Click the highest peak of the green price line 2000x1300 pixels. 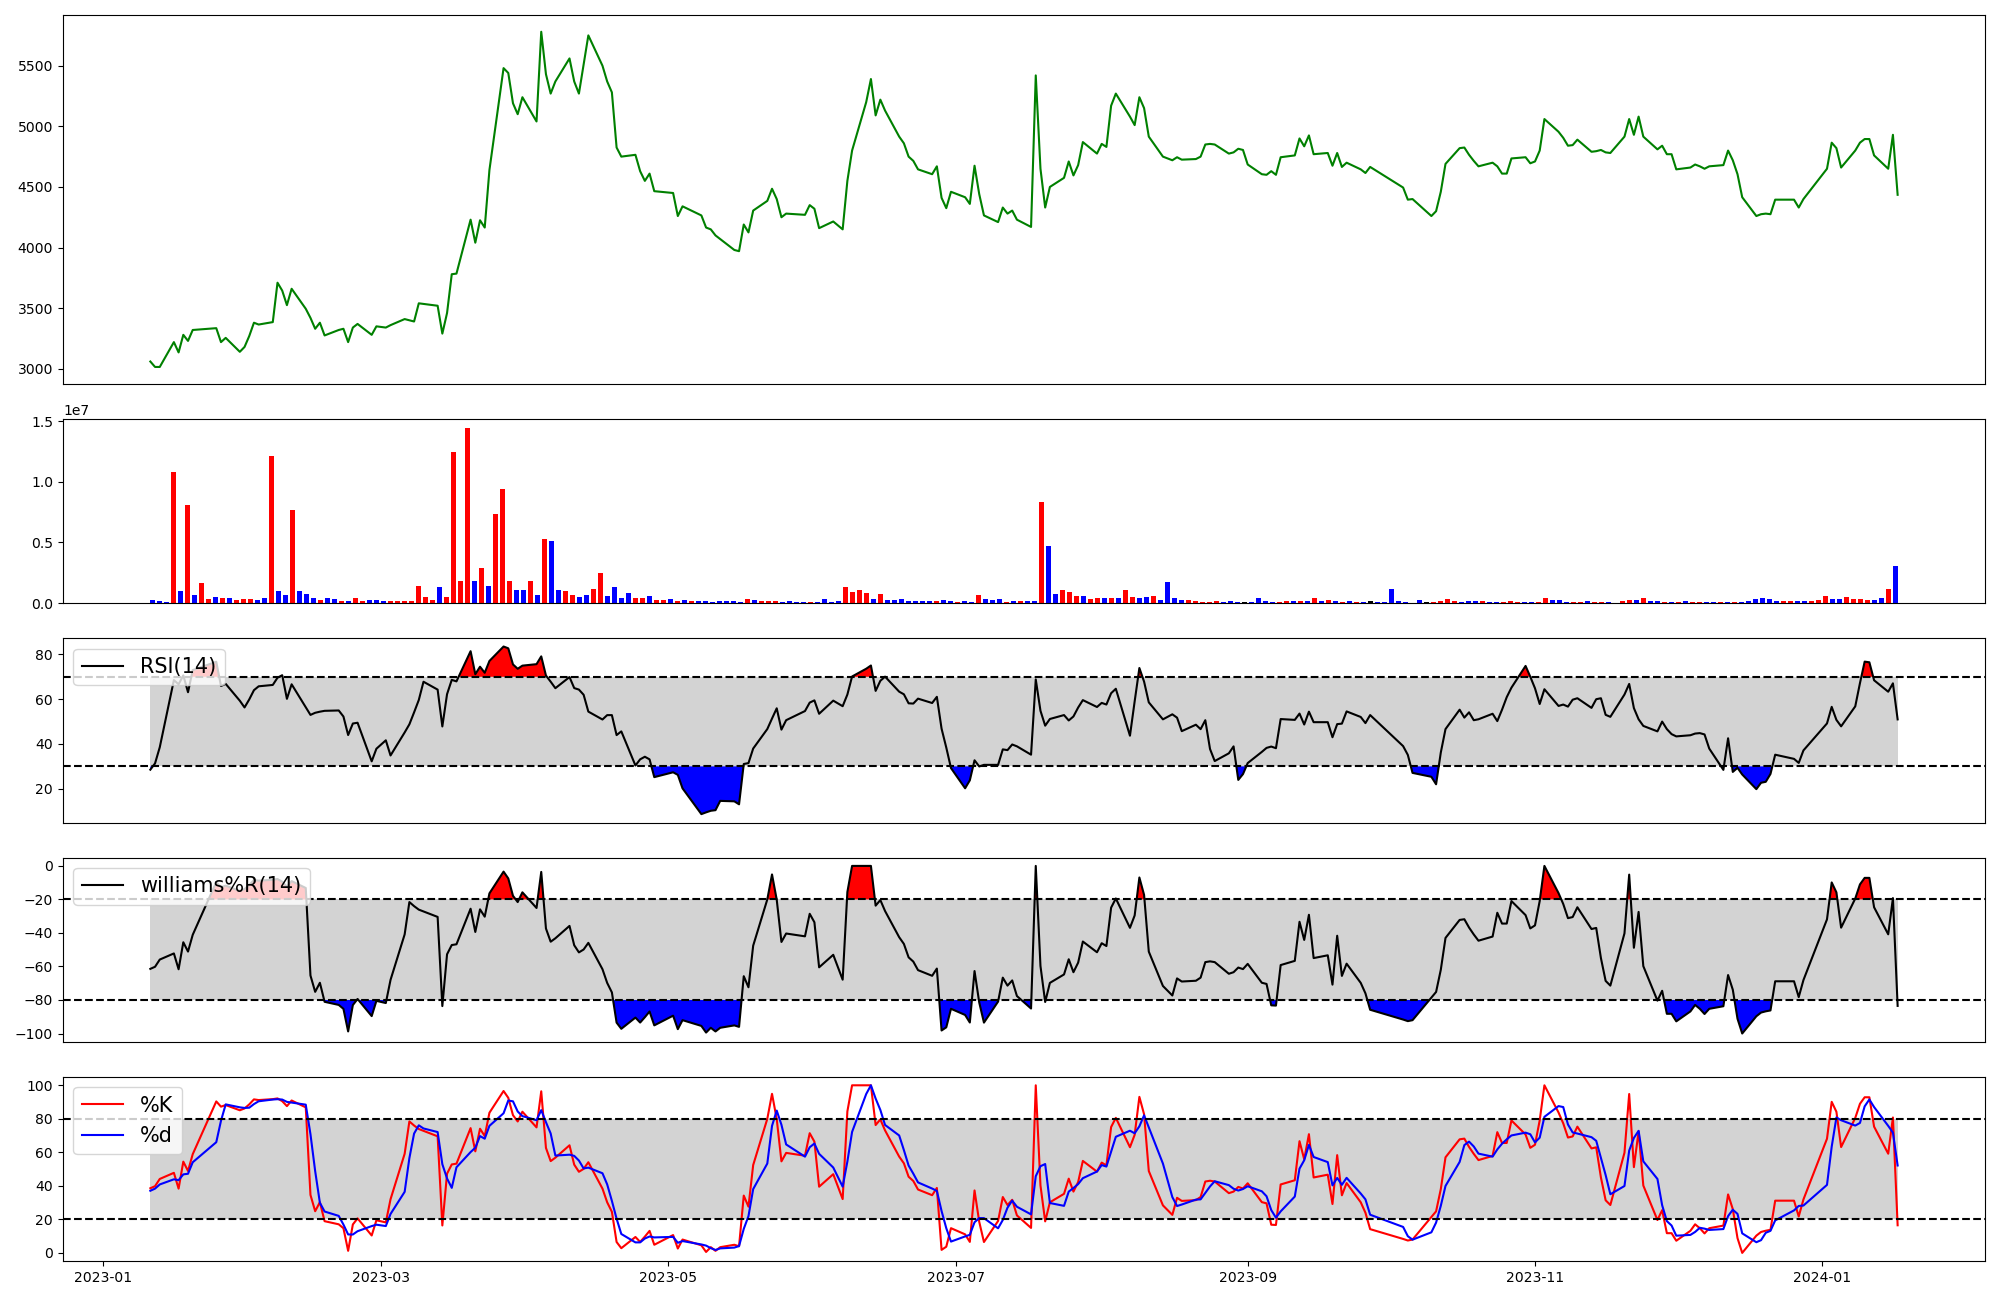[541, 33]
